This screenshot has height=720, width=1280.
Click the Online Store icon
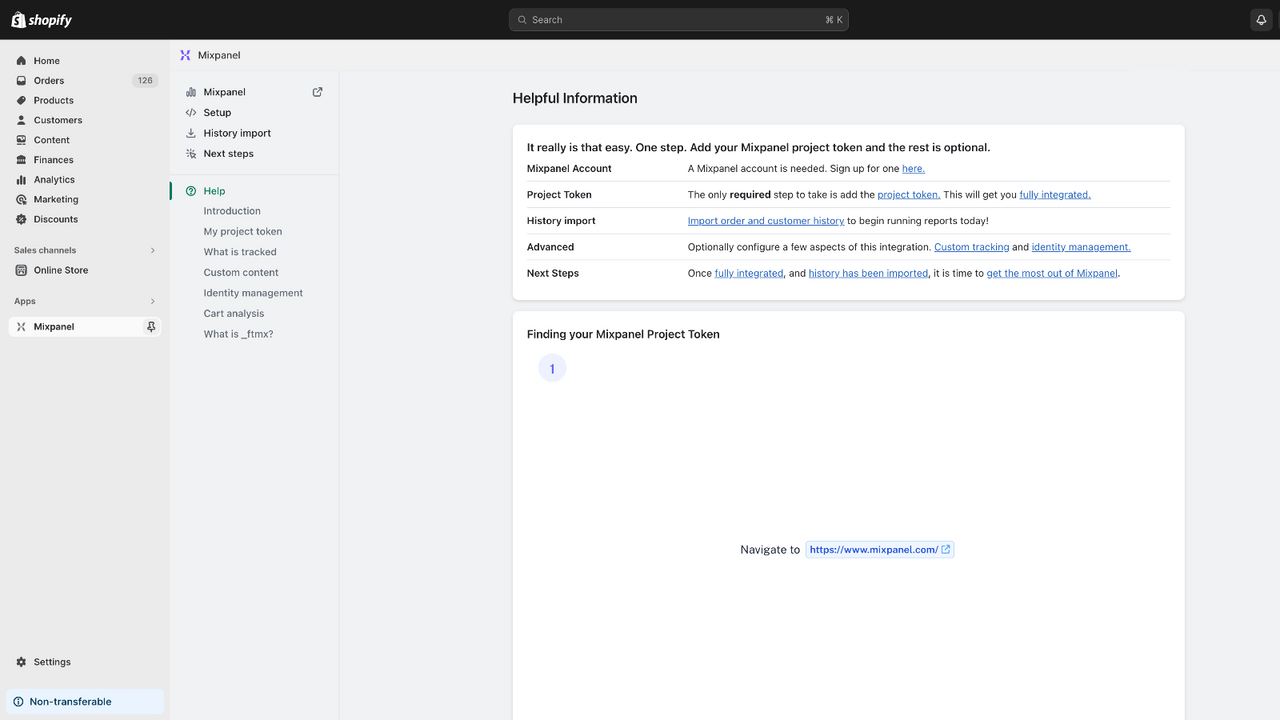pyautogui.click(x=21, y=270)
